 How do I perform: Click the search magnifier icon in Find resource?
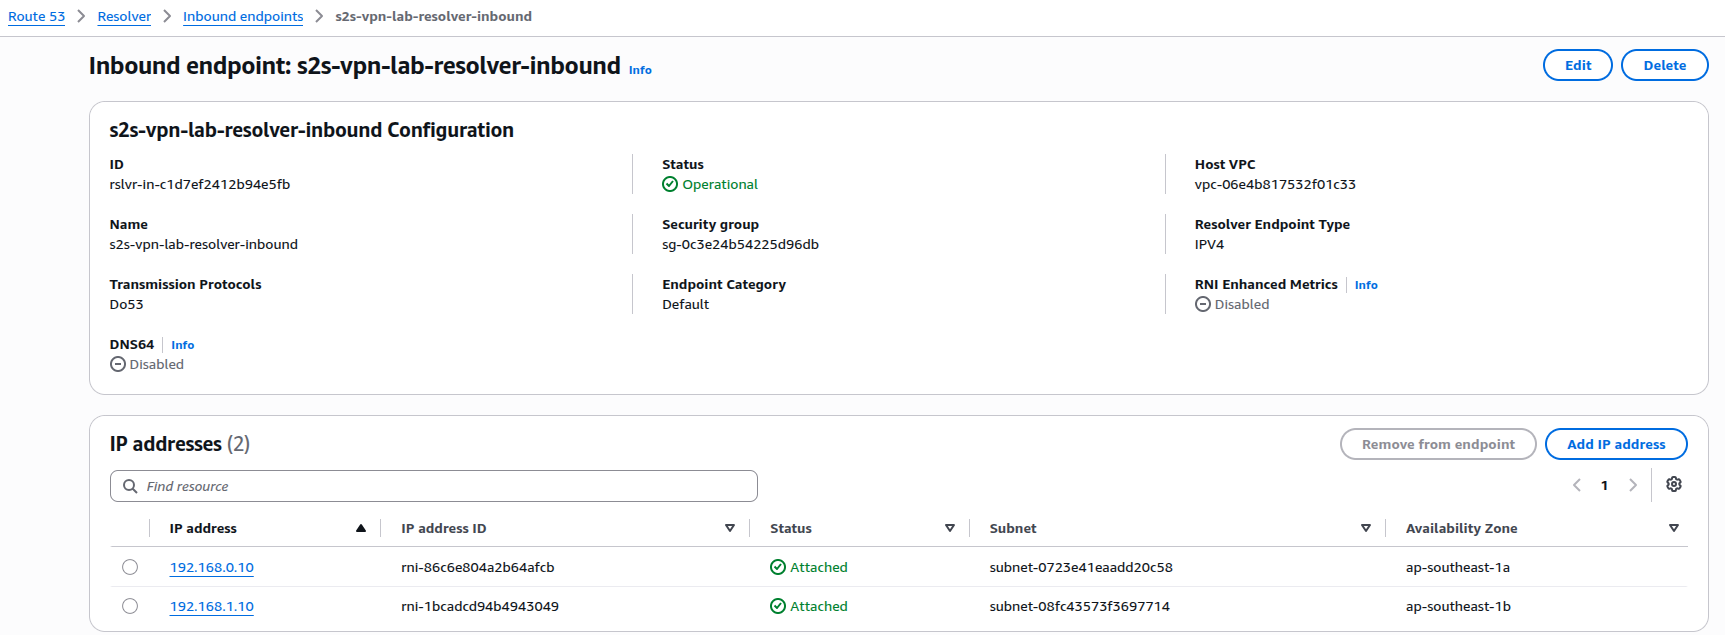click(130, 486)
